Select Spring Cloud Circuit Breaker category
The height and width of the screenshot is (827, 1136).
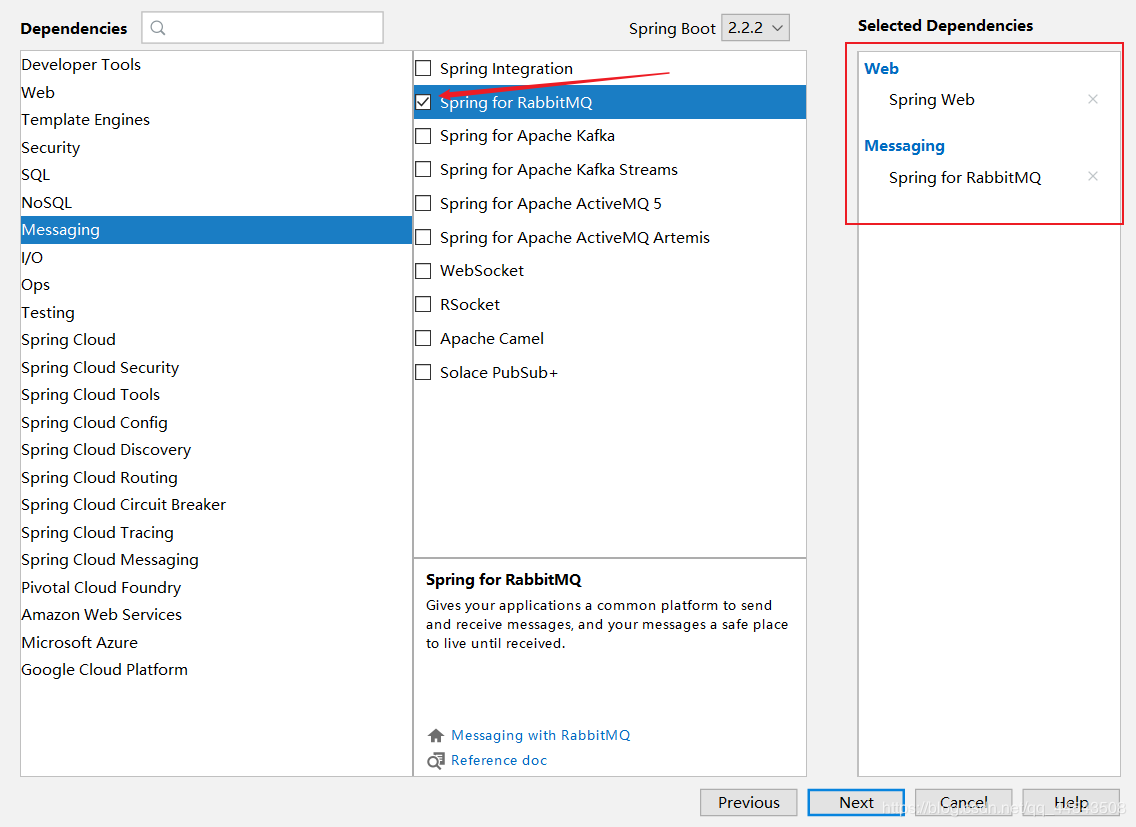pyautogui.click(x=216, y=505)
